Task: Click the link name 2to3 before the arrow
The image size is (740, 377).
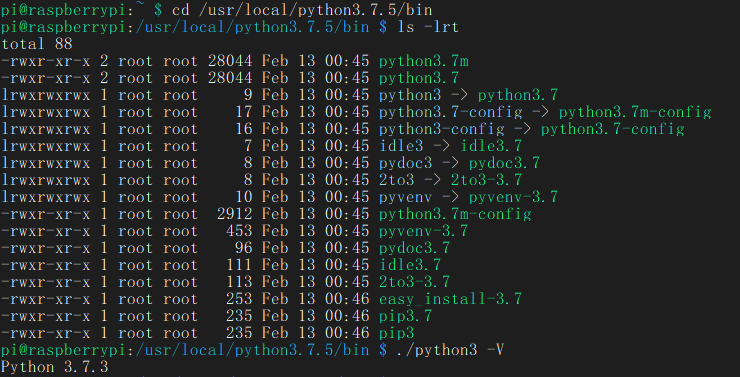Action: (x=396, y=180)
